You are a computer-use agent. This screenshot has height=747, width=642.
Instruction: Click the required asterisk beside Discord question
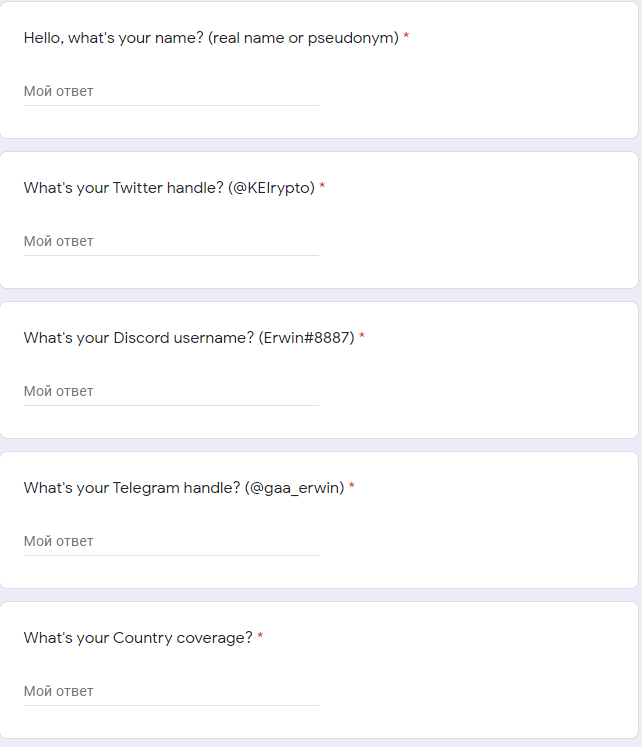(x=362, y=338)
